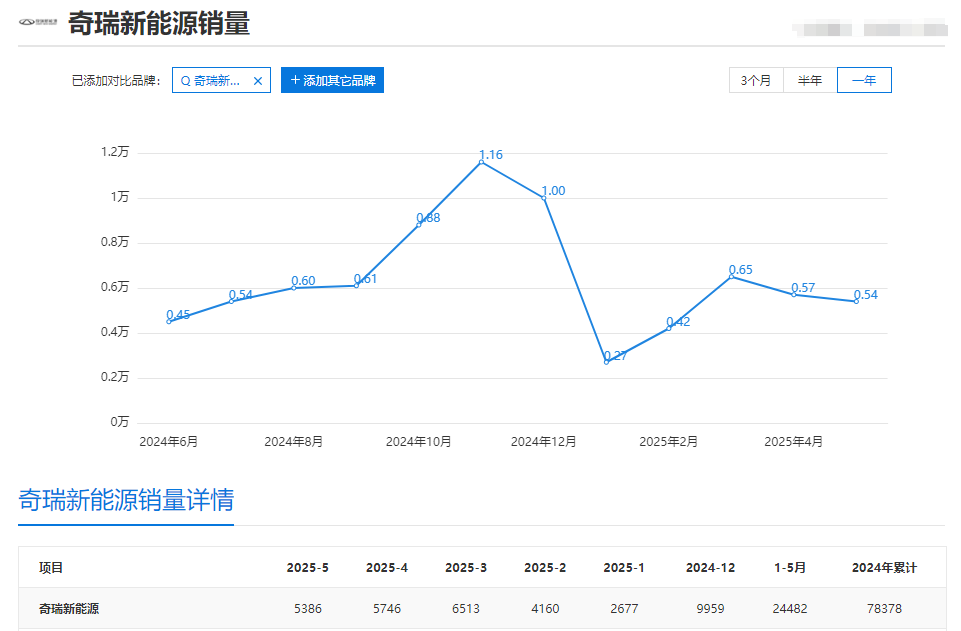Click the 2024年10月 axis label
This screenshot has height=631, width=961.
click(419, 442)
